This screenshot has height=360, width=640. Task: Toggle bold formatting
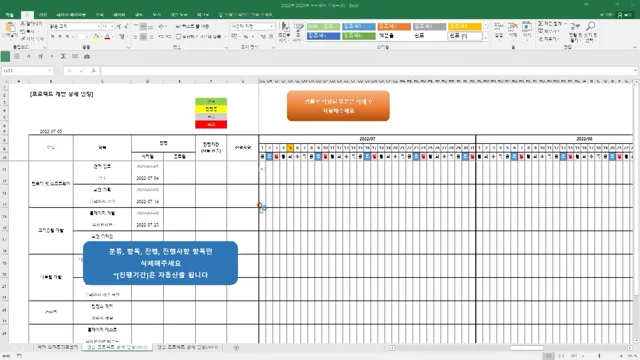(52, 37)
